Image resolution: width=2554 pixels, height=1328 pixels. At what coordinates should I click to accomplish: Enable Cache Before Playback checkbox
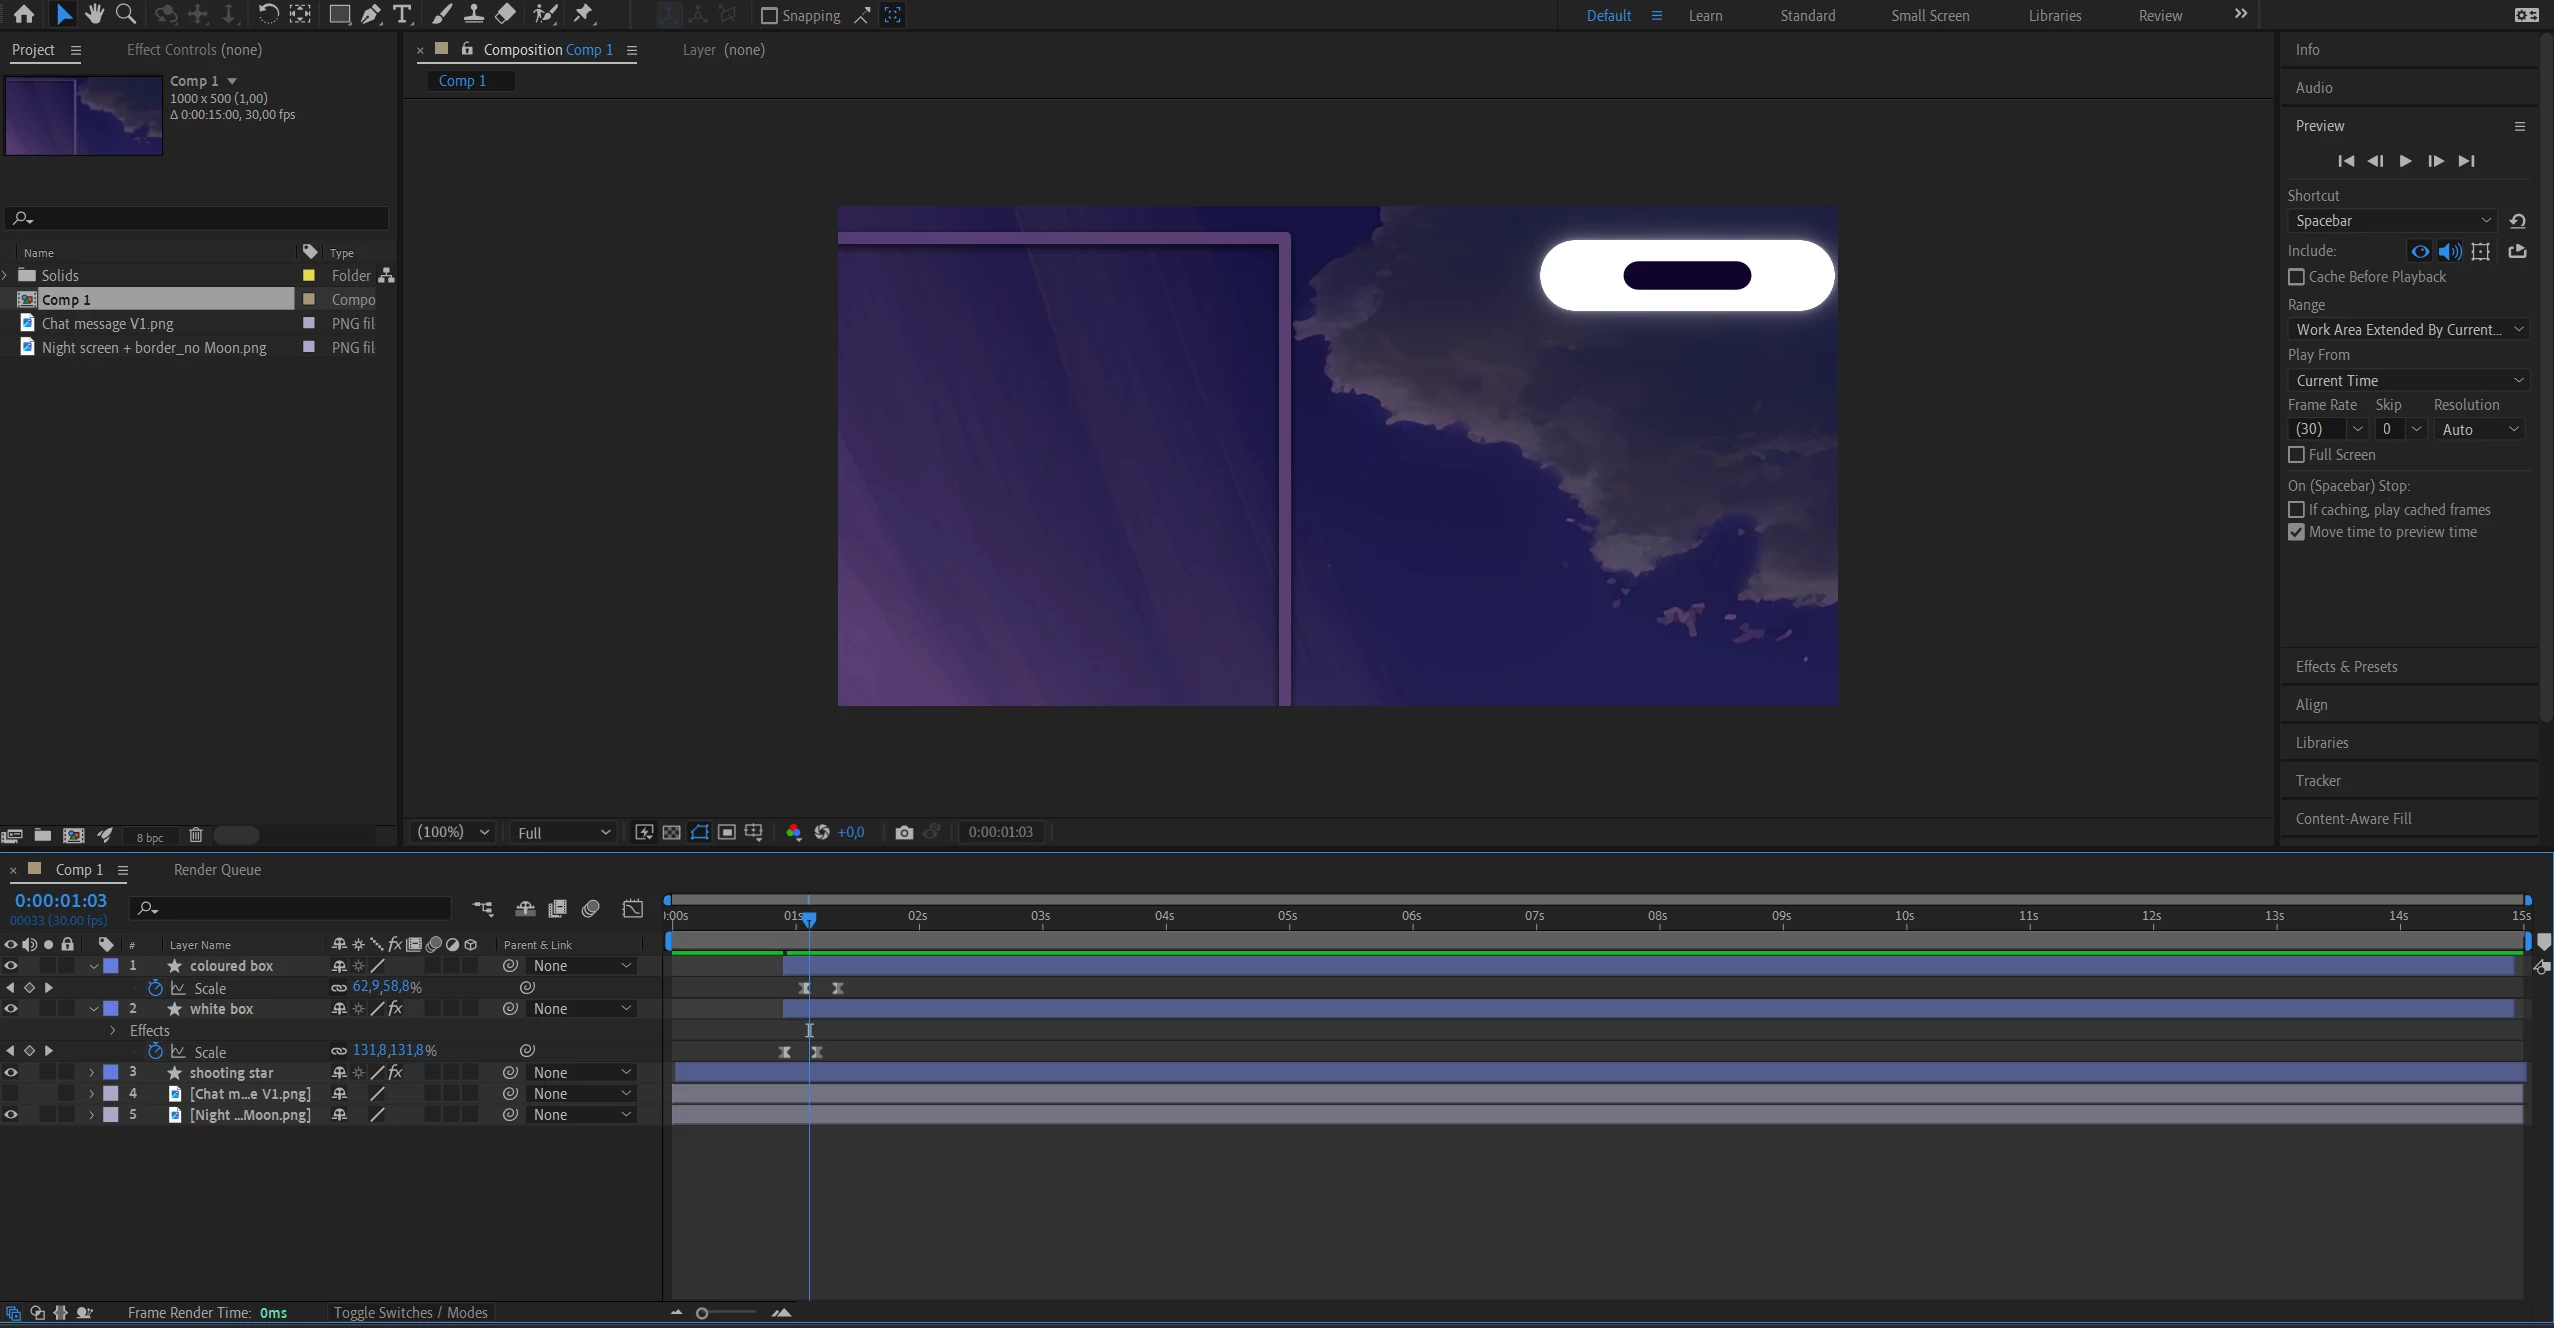pos(2297,277)
